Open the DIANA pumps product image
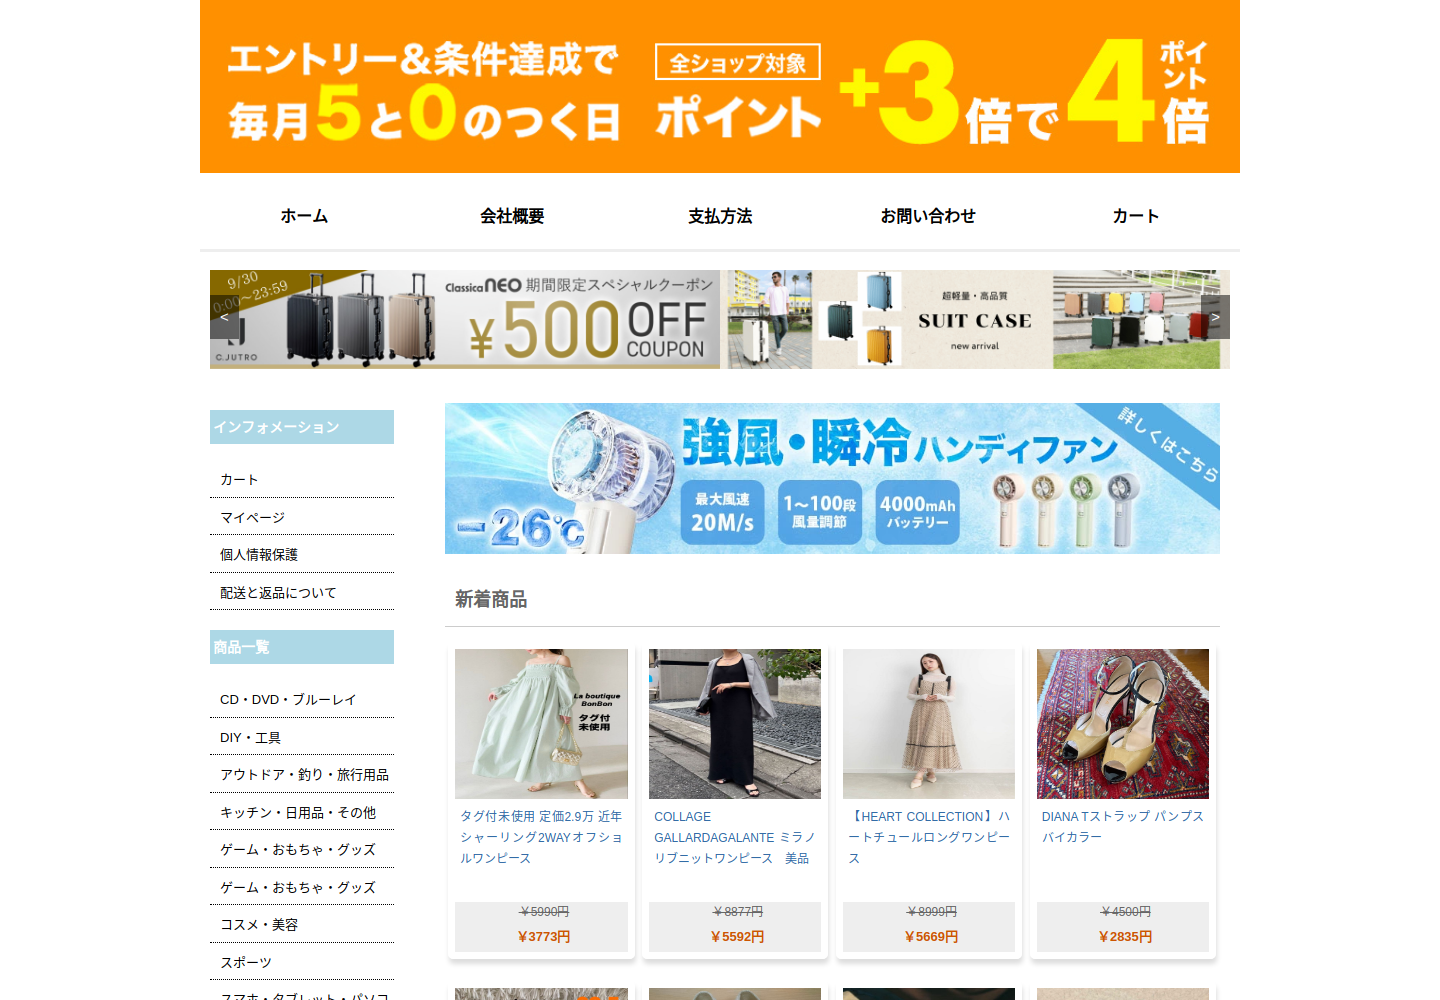Viewport: 1440px width, 1000px height. click(x=1123, y=724)
